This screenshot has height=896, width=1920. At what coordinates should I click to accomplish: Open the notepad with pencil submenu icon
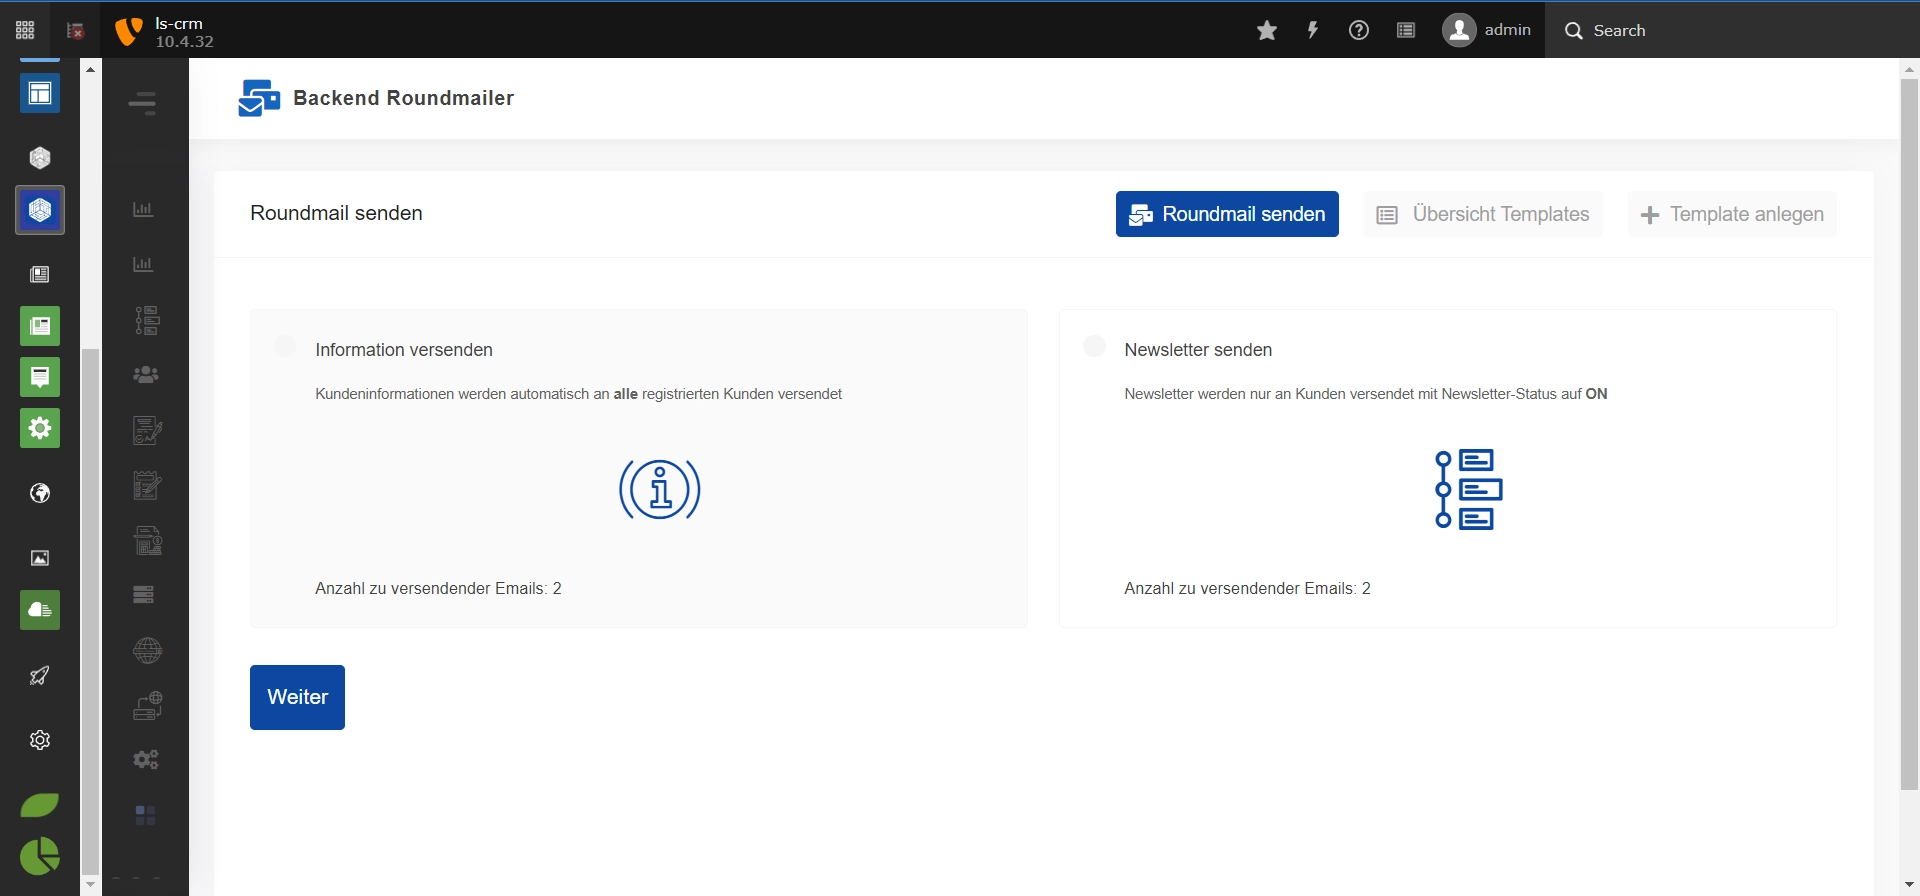[x=147, y=486]
